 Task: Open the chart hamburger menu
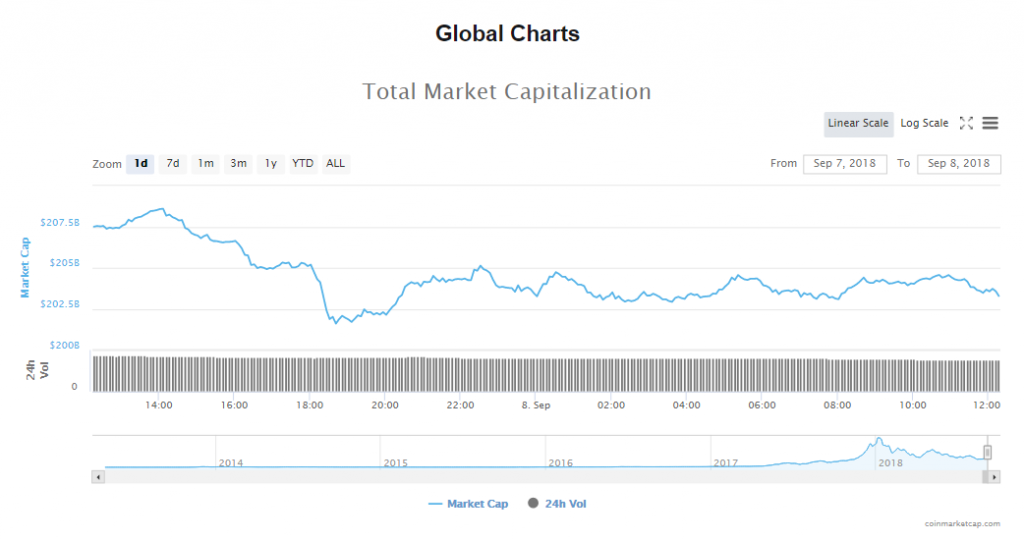[x=990, y=123]
